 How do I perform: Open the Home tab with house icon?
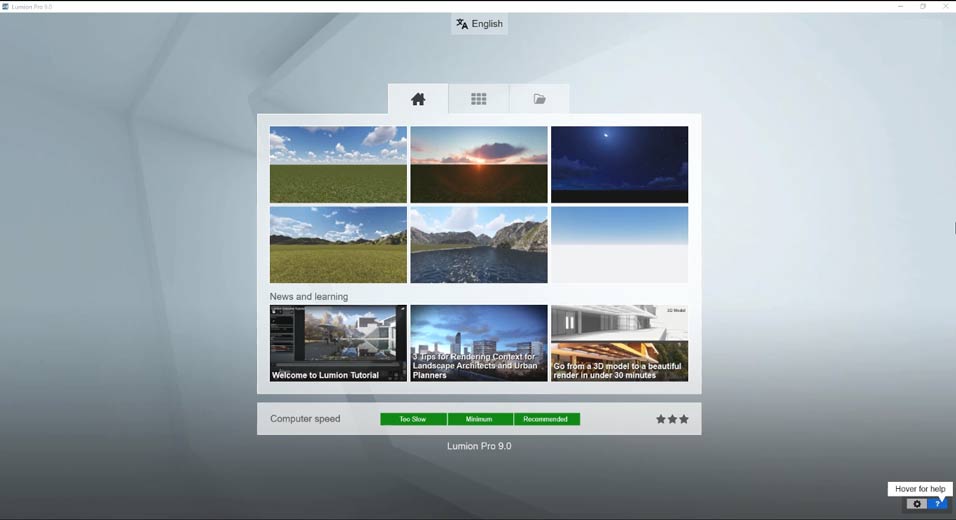pyautogui.click(x=418, y=99)
